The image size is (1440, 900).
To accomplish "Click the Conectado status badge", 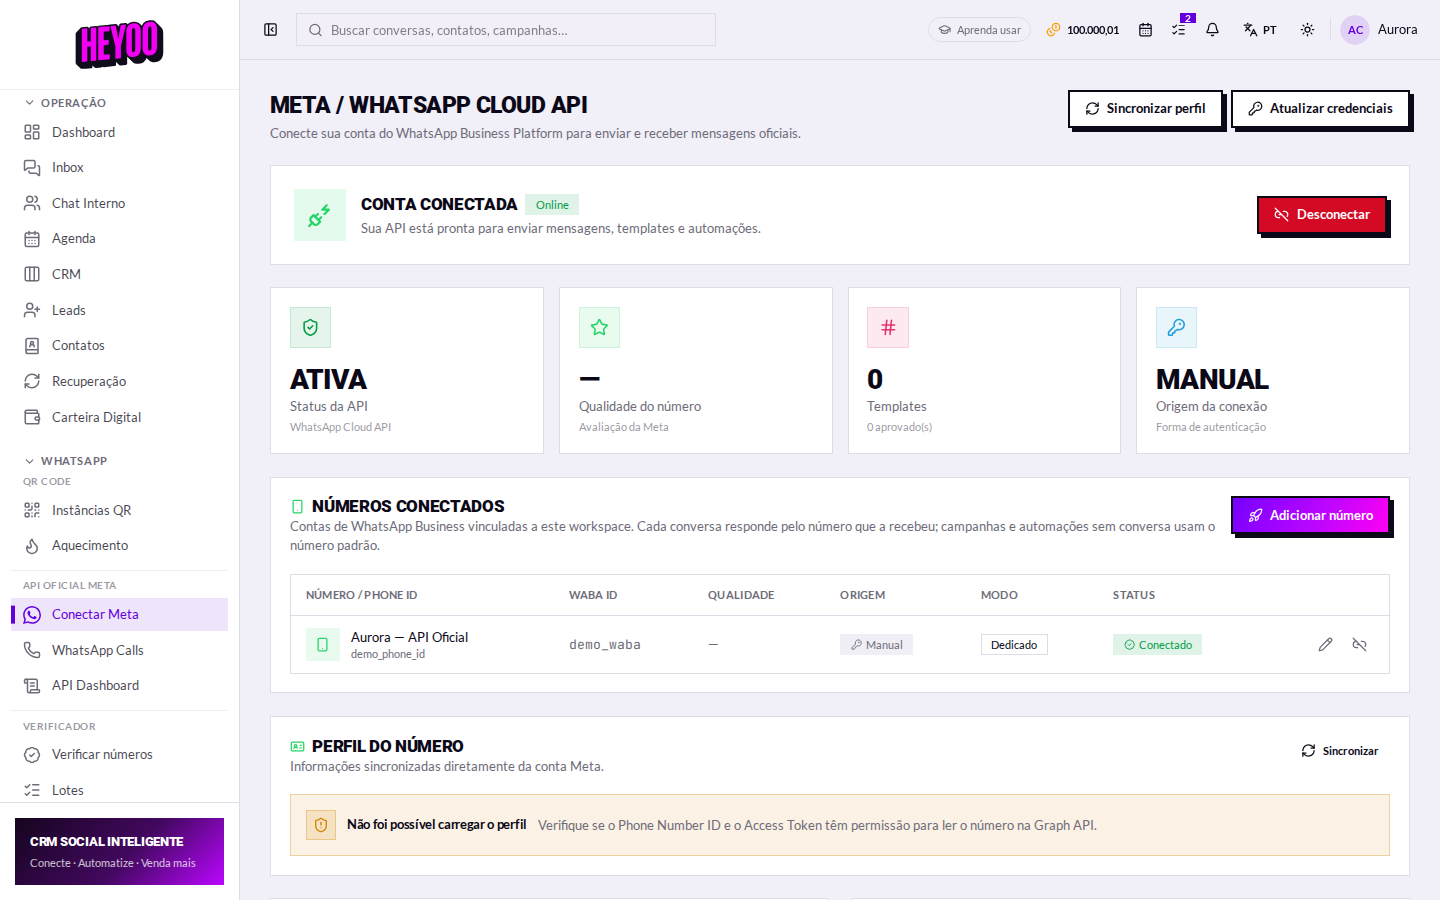I will pos(1157,645).
